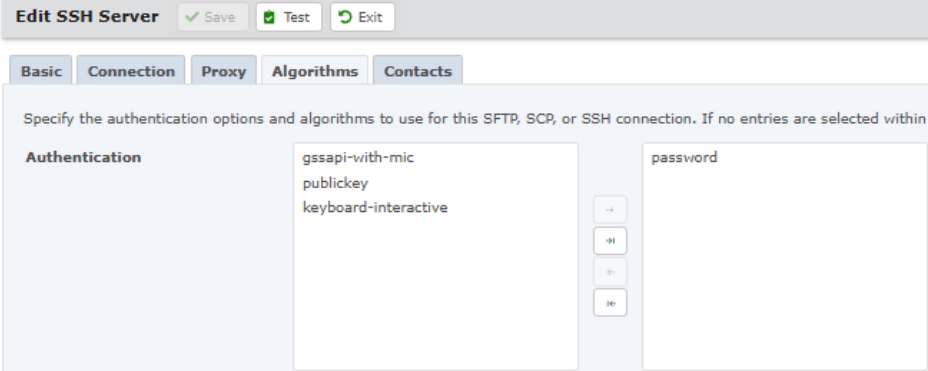Click the move-selected-right single arrow button
Image resolution: width=928 pixels, height=371 pixels.
[x=610, y=209]
